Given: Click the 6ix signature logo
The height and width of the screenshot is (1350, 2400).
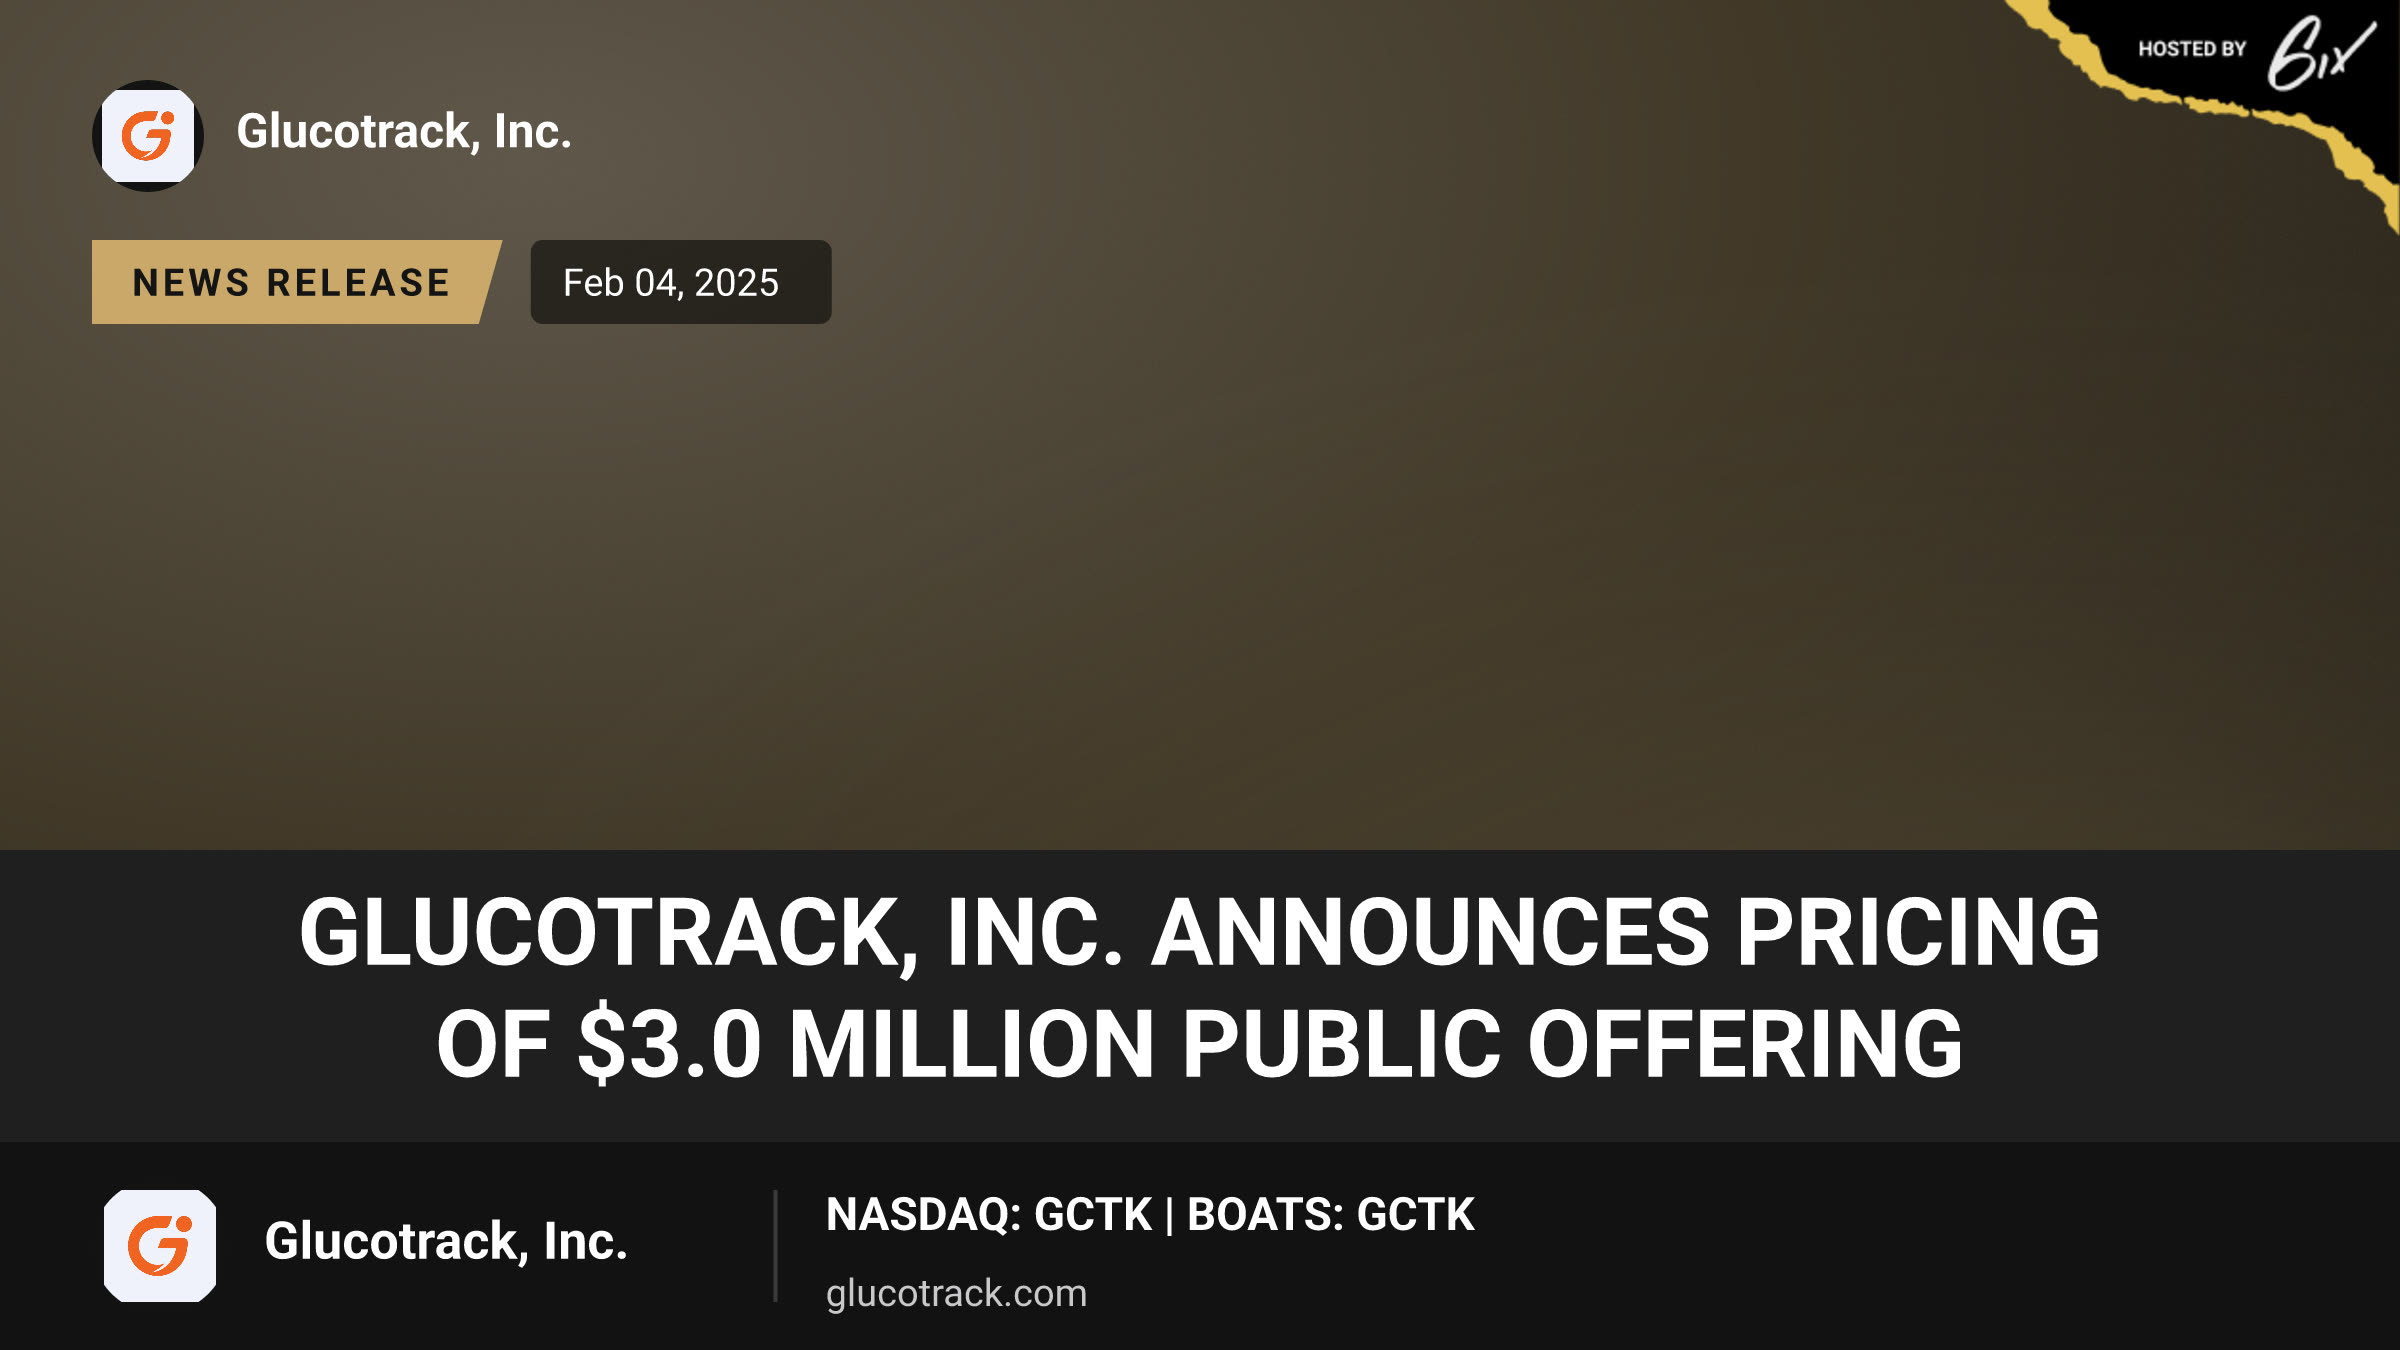Looking at the screenshot, I should (x=2320, y=53).
